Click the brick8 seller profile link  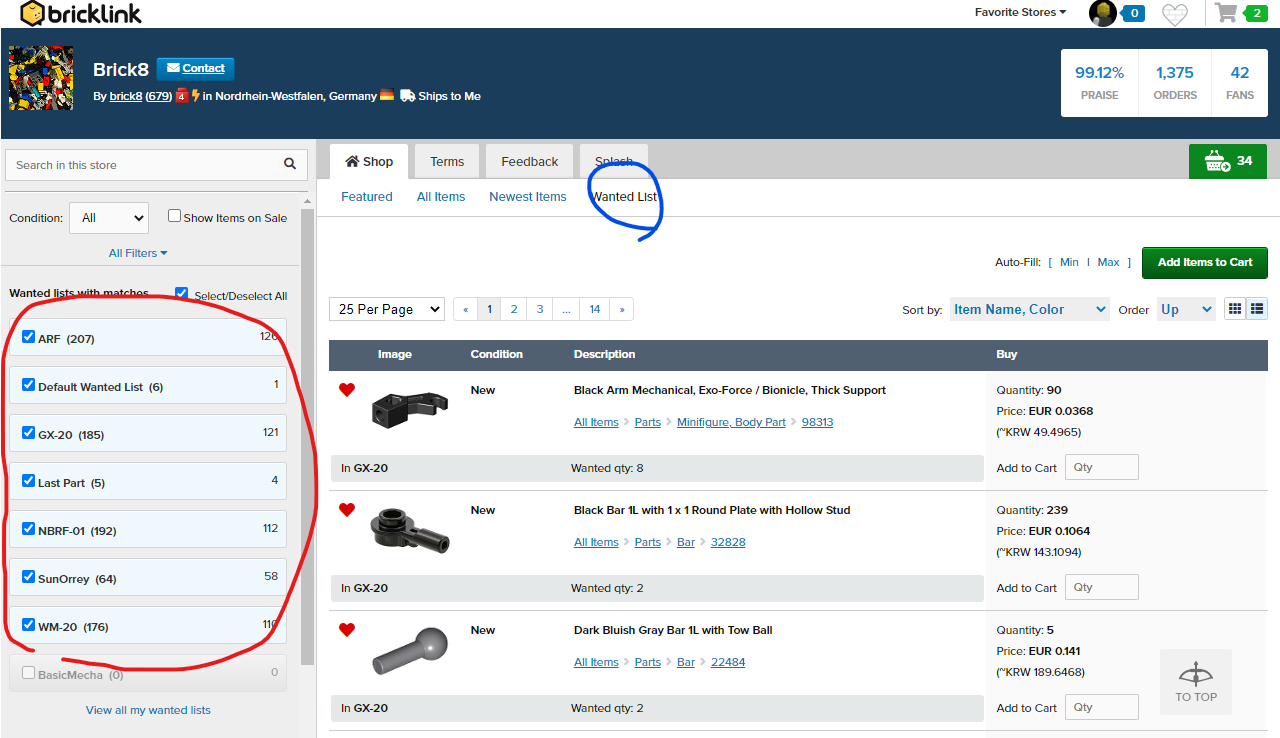click(126, 96)
